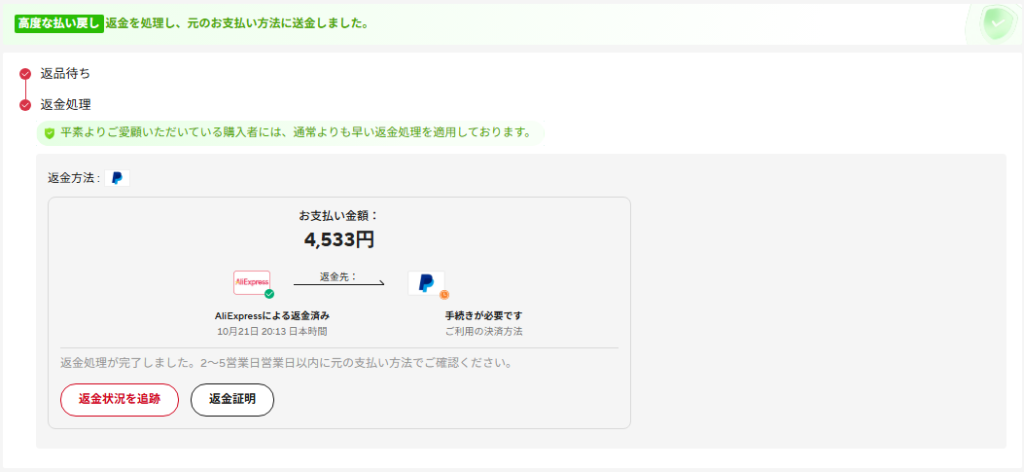Viewport: 1024px width, 472px height.
Task: Select the AliExpress logo in refund flow
Action: tap(251, 282)
